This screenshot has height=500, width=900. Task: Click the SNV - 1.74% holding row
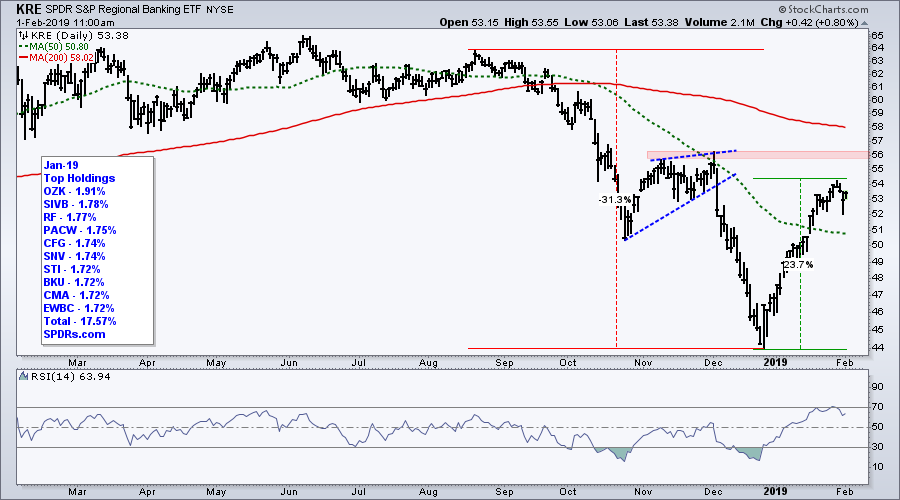pos(75,256)
